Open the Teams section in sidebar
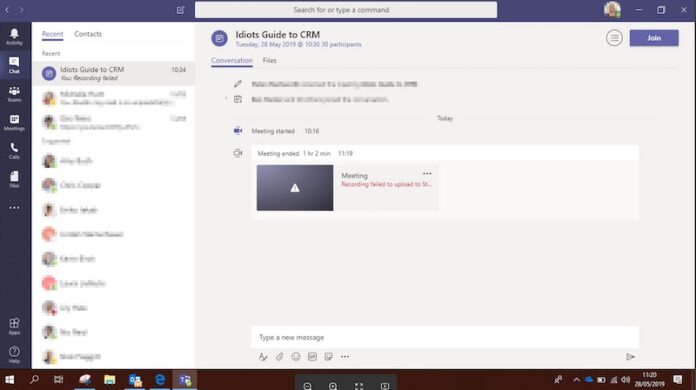The image size is (696, 390). coord(14,94)
